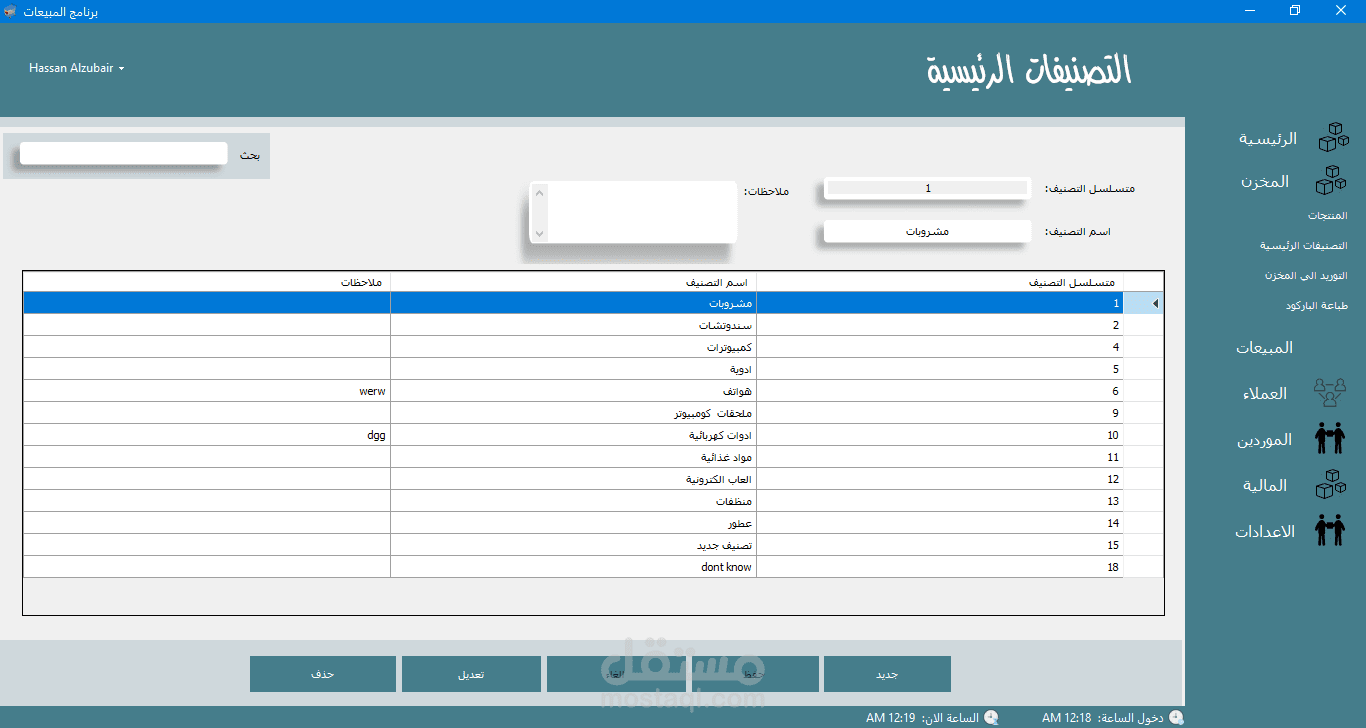Screen dimensions: 1366x728
Task: Open المنتجات under المخزن
Action: [x=1327, y=216]
